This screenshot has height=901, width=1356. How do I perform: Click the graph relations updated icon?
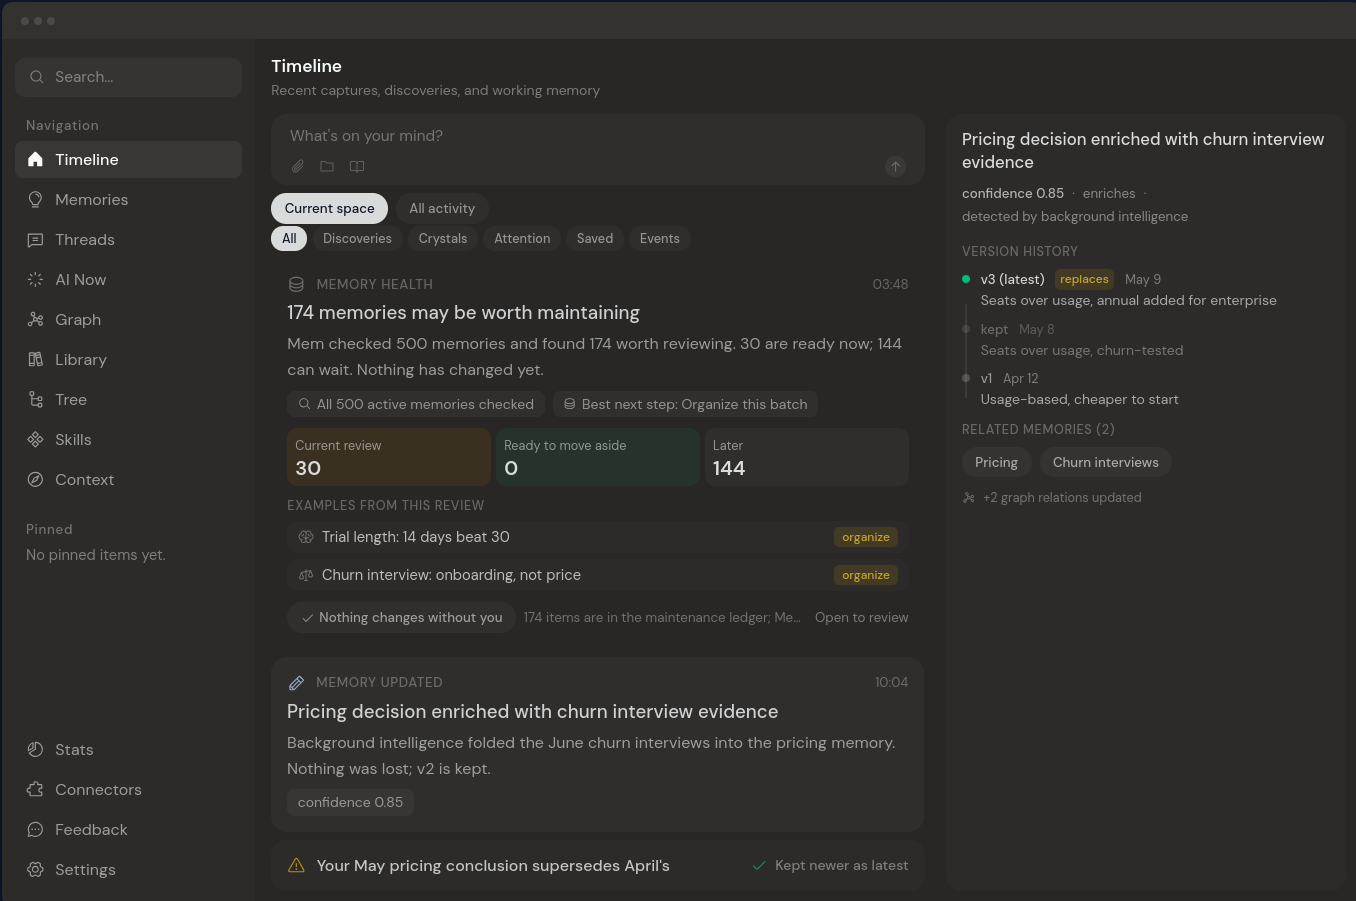pos(968,497)
